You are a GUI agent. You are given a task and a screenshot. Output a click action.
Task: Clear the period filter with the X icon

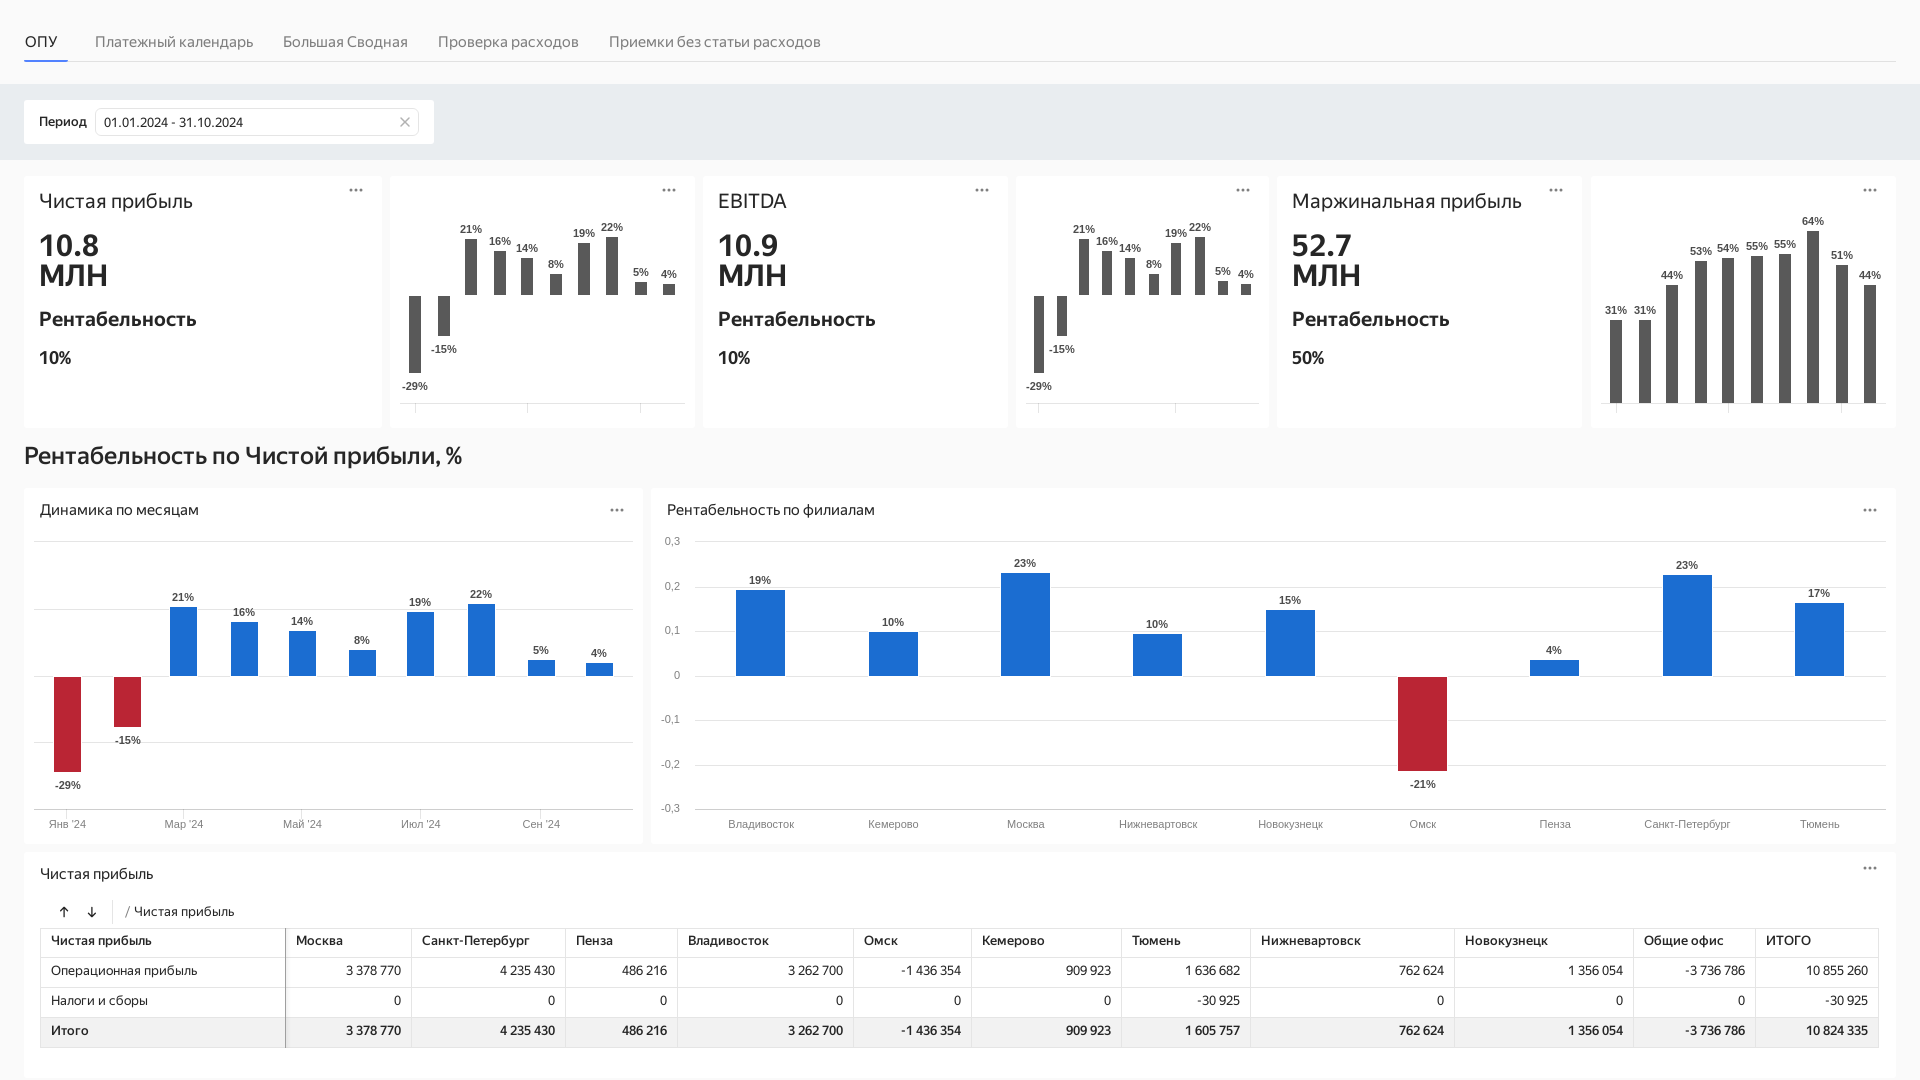coord(405,122)
